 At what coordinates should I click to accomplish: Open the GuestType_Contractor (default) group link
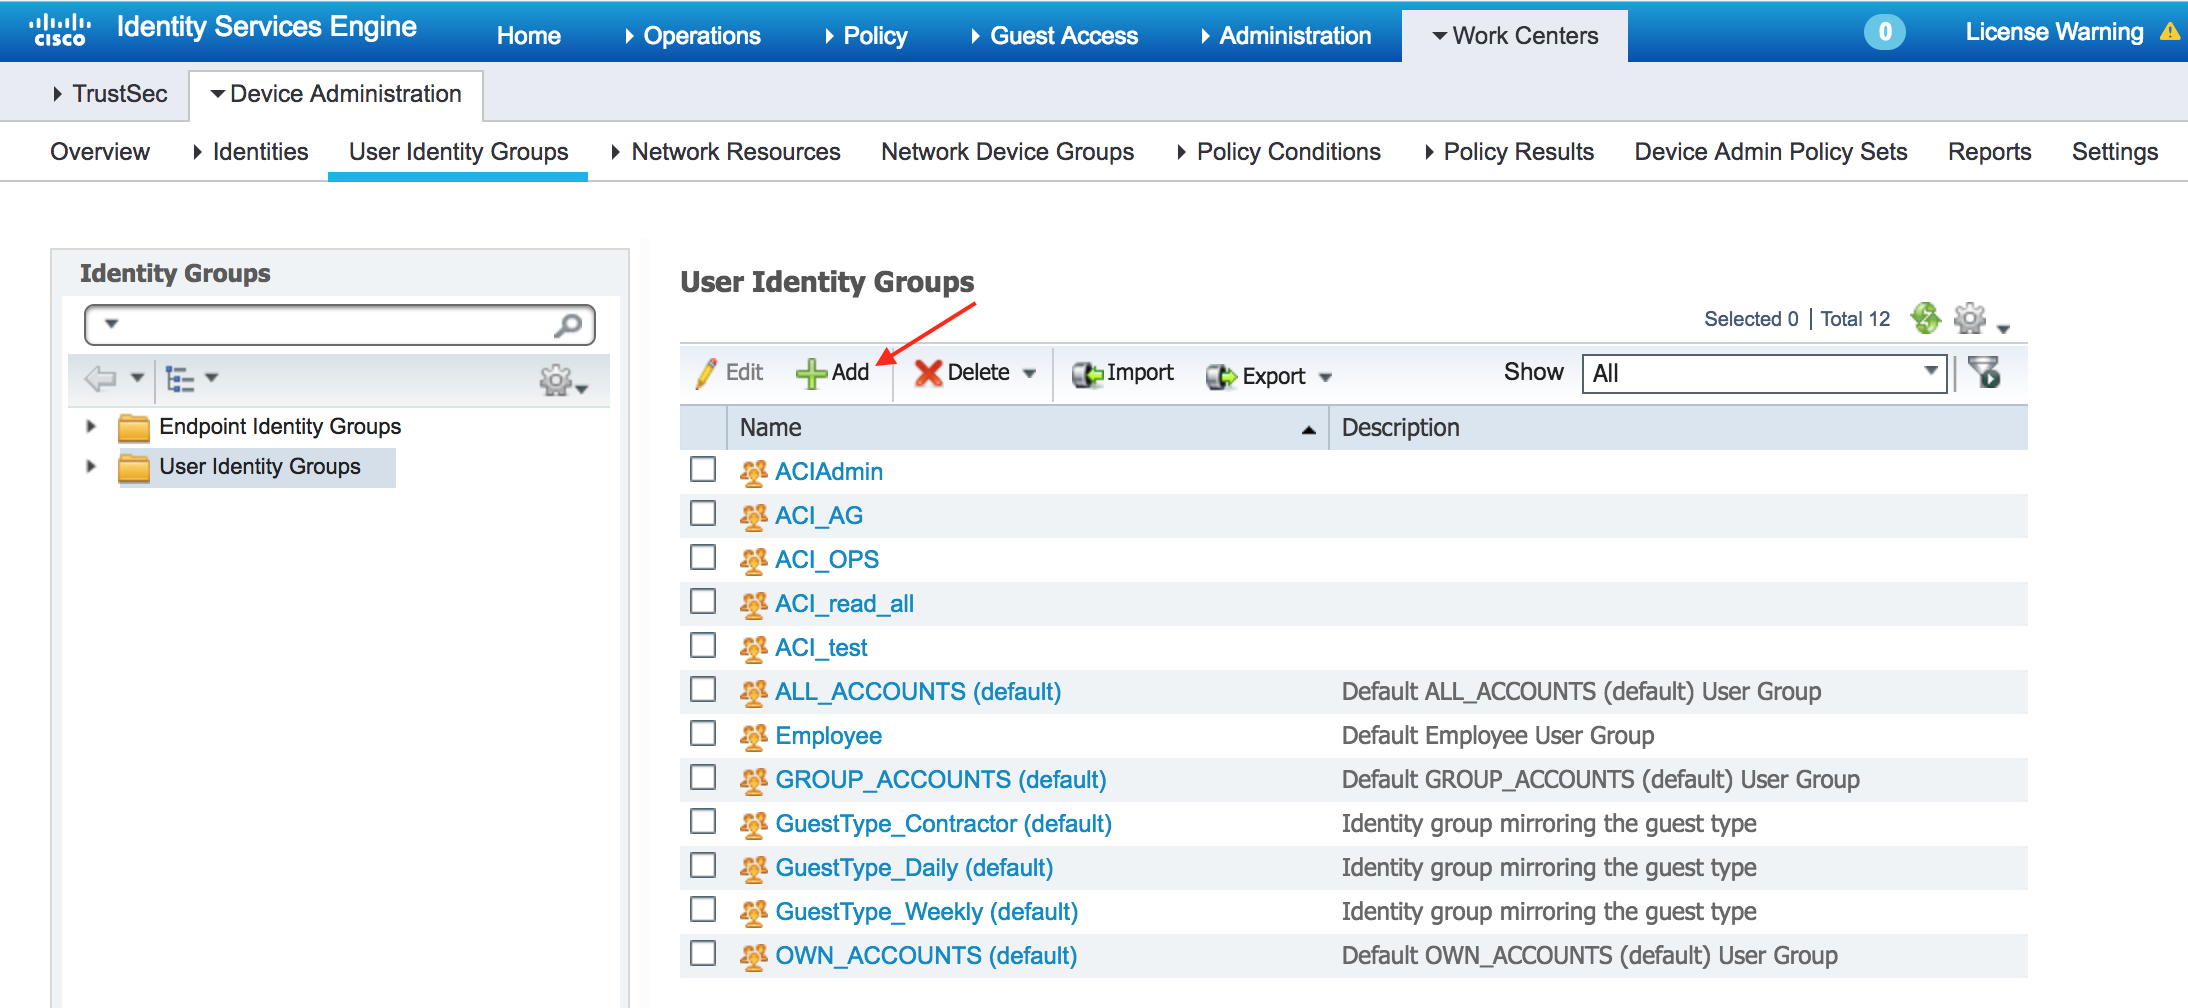tap(943, 824)
